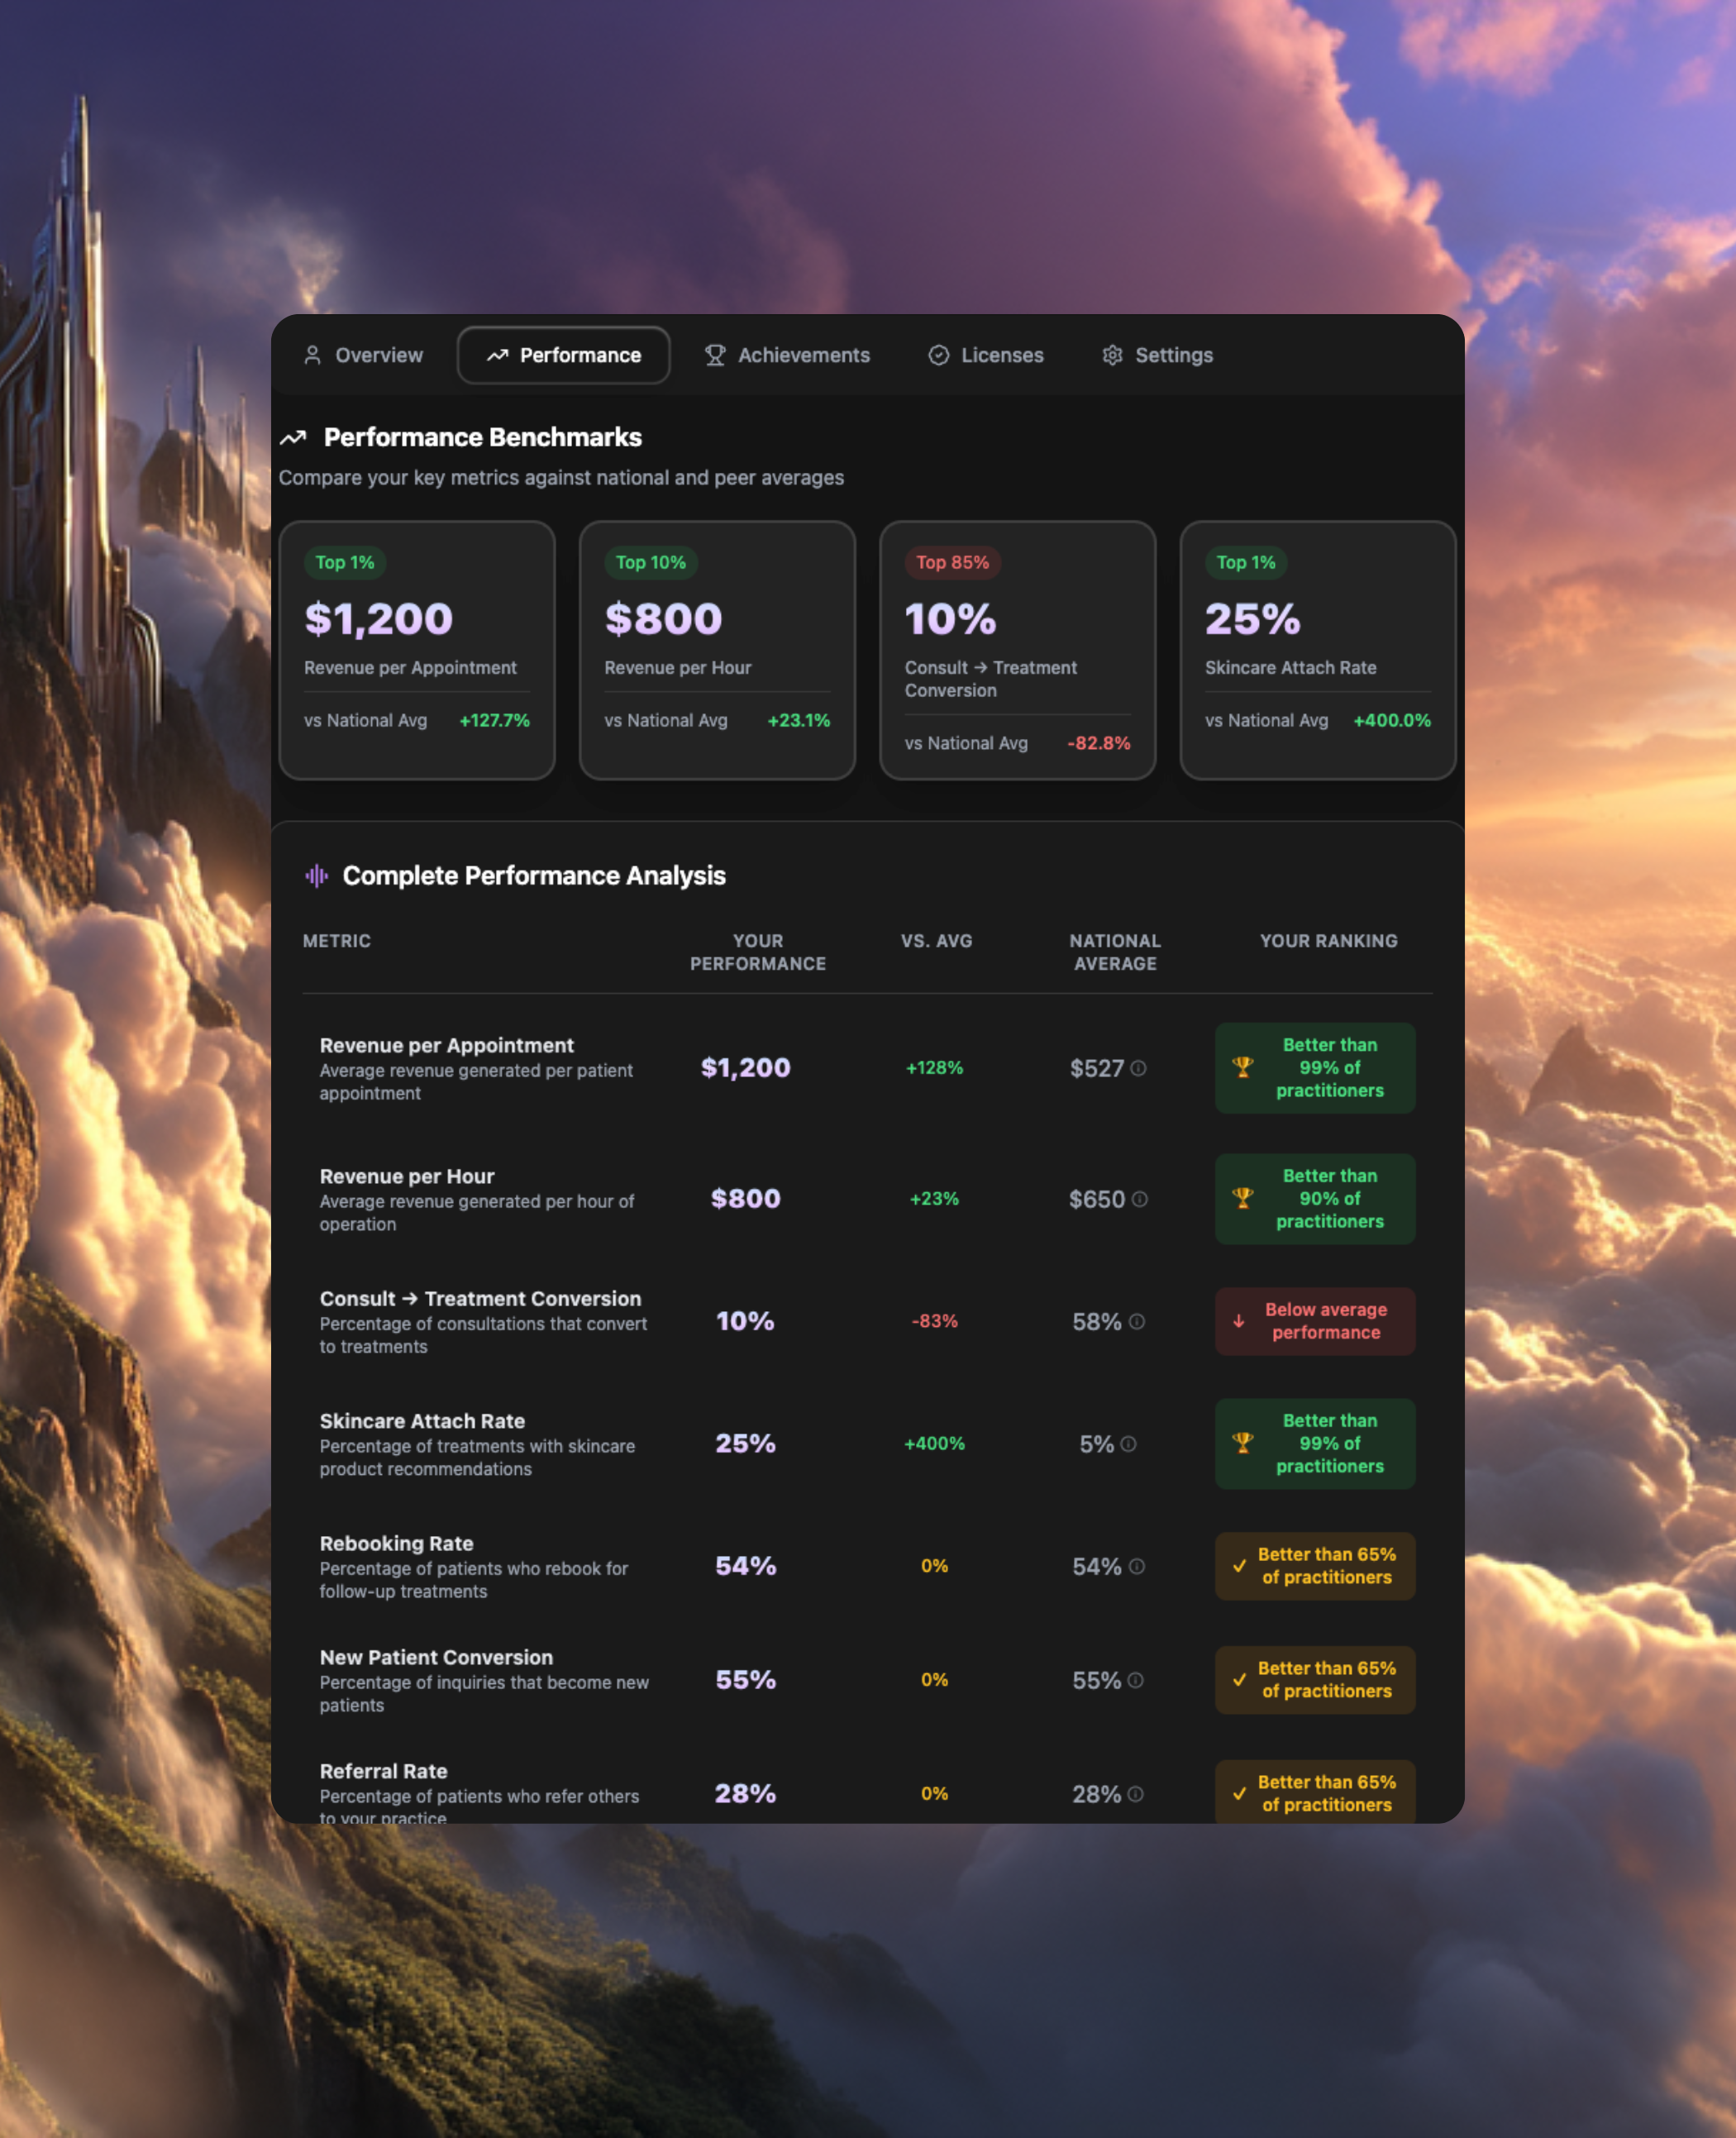The height and width of the screenshot is (2138, 1736).
Task: Click the waveform icon by Complete Performance Analysis
Action: coord(316,876)
